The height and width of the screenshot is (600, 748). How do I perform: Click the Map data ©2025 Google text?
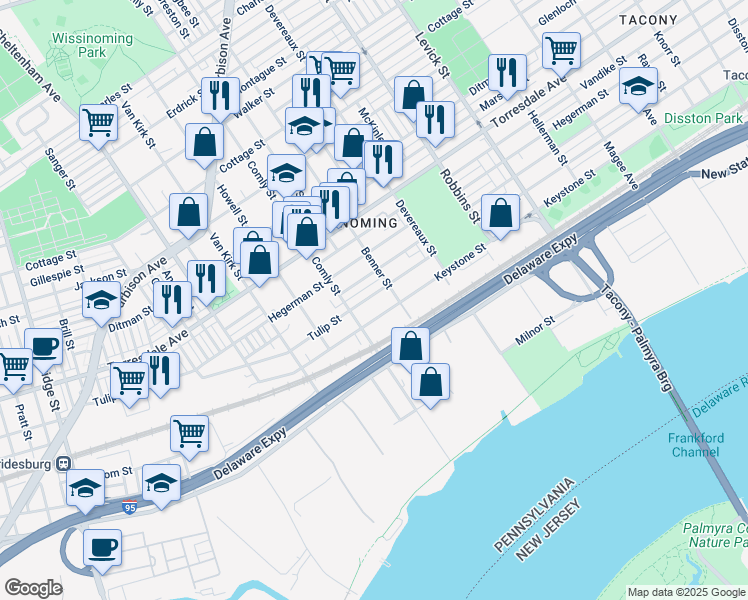pos(686,592)
